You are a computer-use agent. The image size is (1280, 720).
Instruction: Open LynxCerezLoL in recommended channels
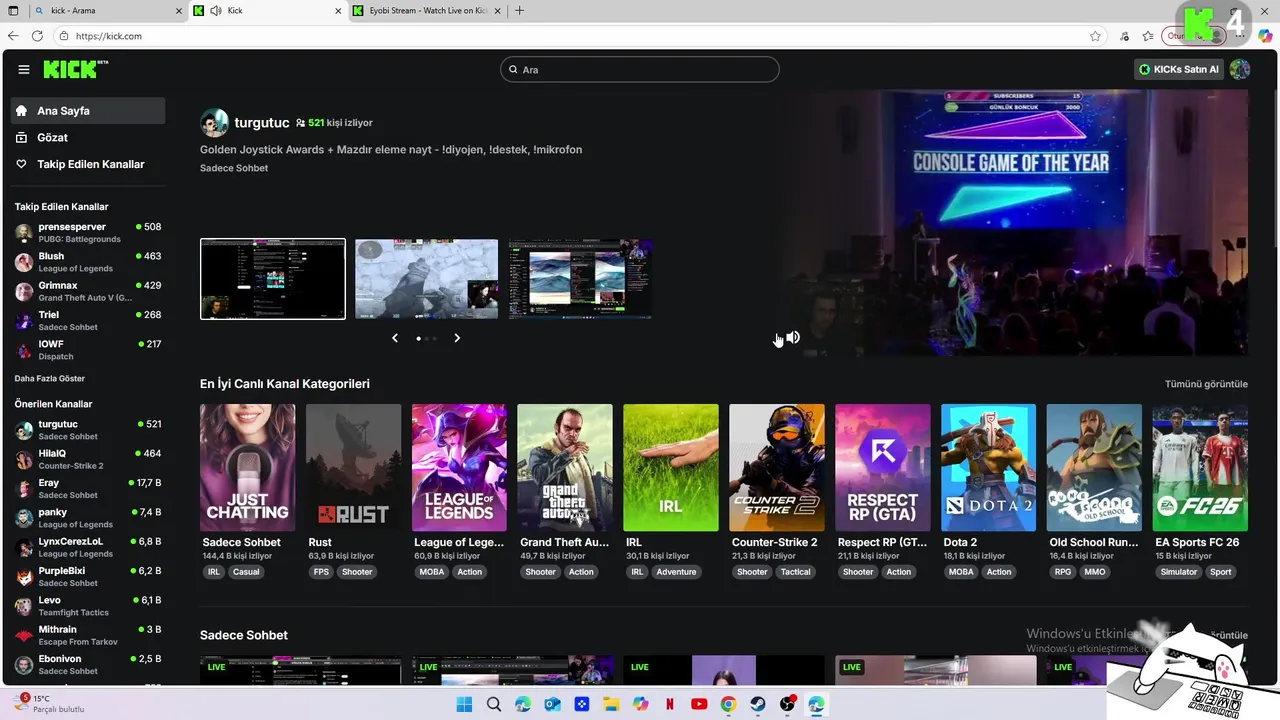tap(88, 547)
